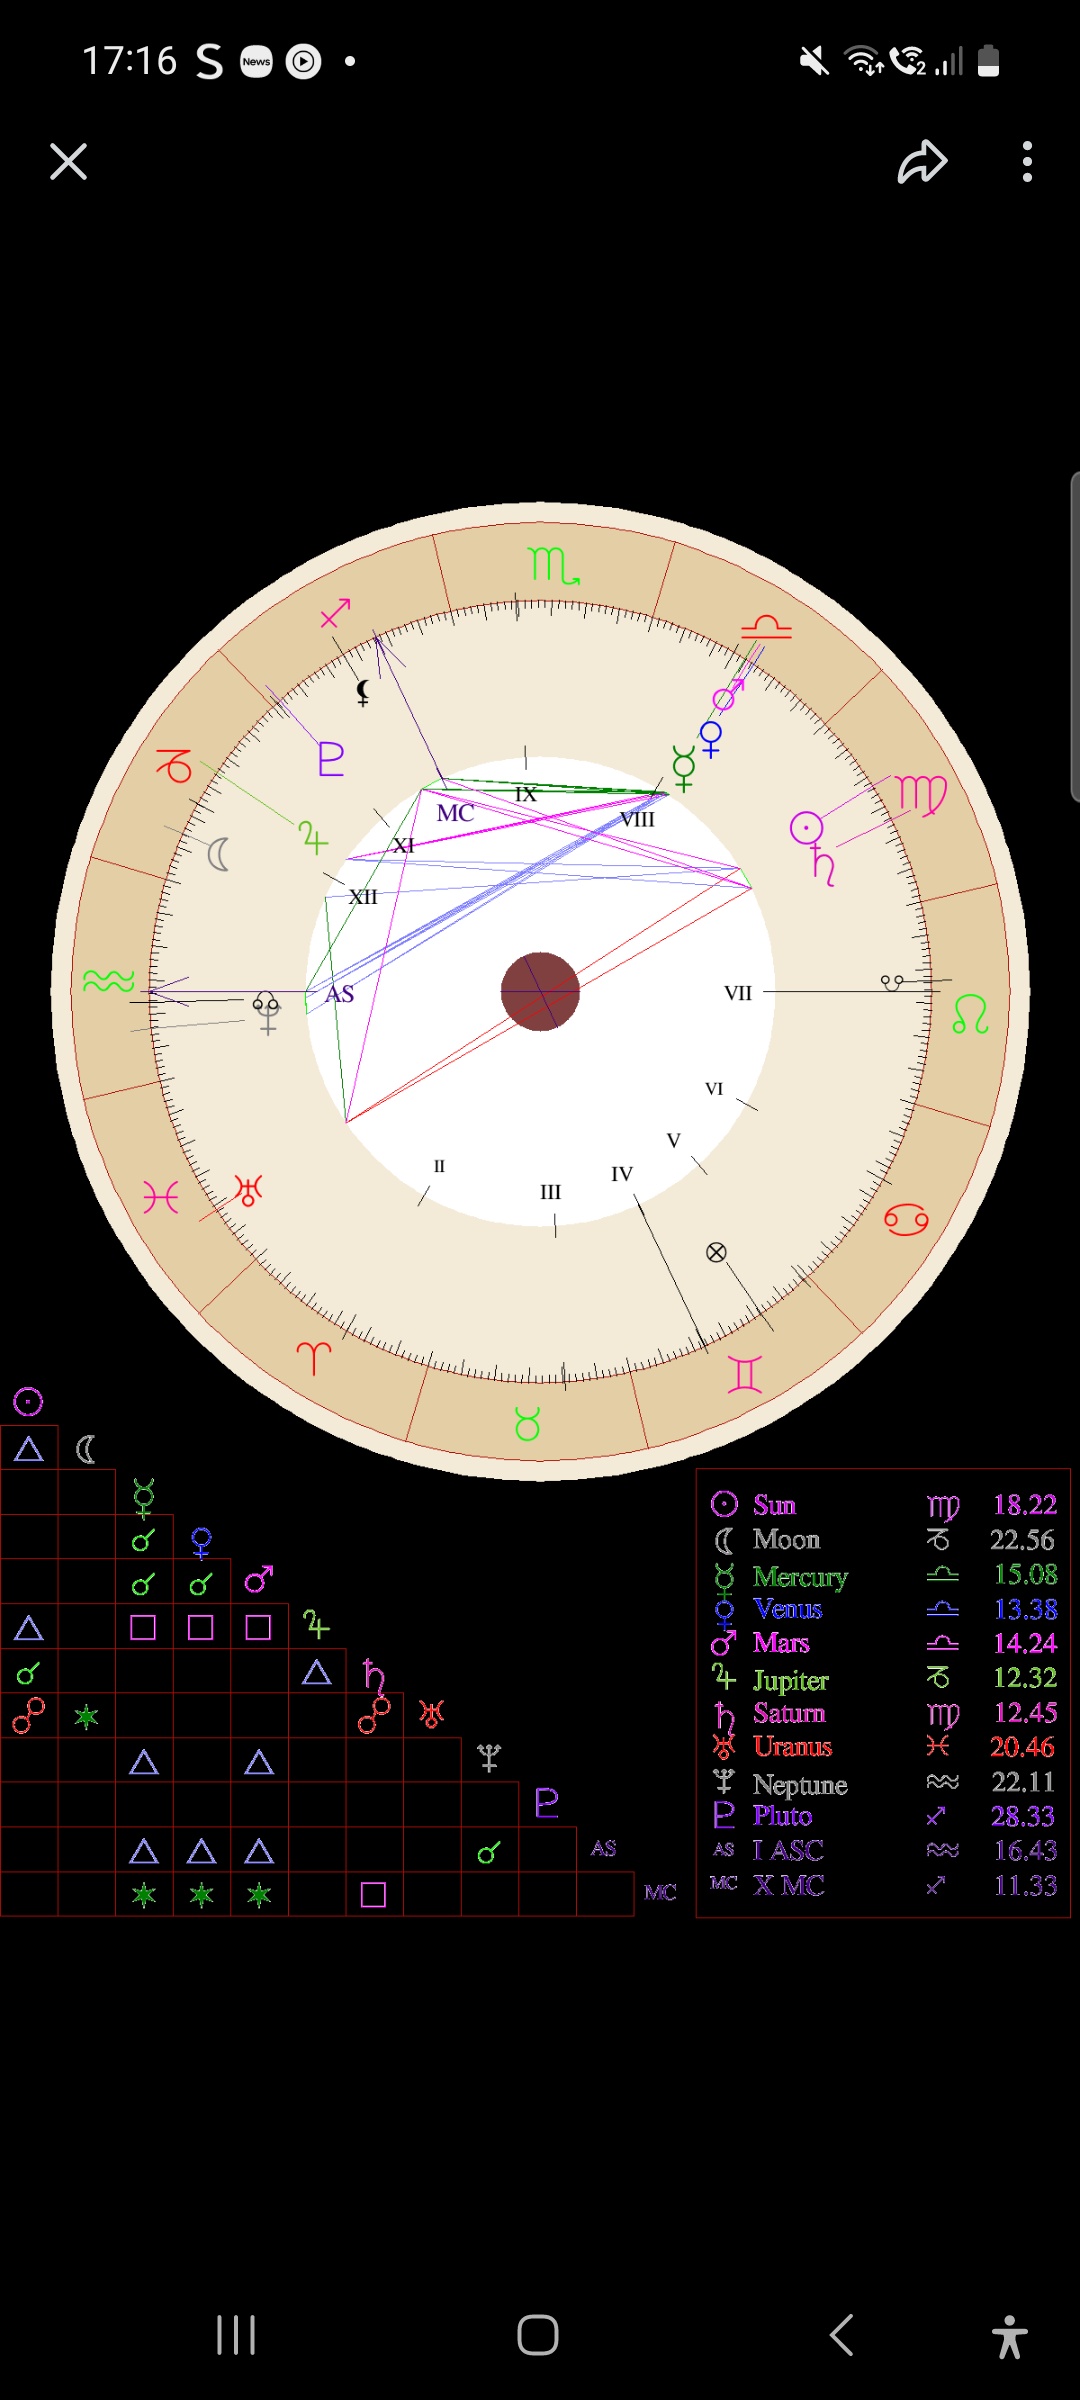Screen dimensions: 1080x2400
Task: Tap the Neptune glyph in the aspect grid
Action: point(488,1757)
